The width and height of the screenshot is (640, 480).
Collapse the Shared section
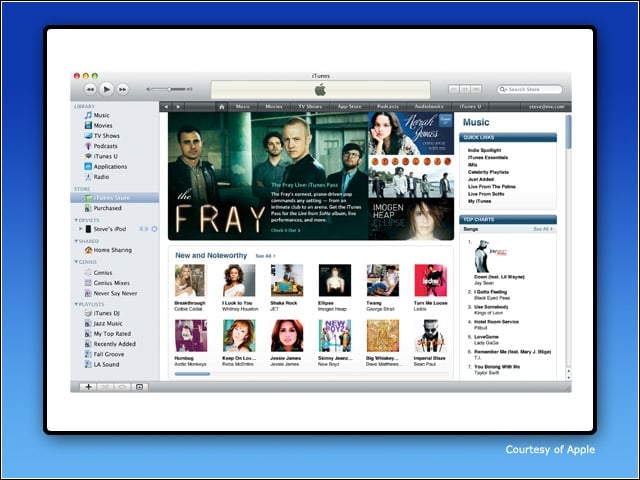(x=76, y=241)
